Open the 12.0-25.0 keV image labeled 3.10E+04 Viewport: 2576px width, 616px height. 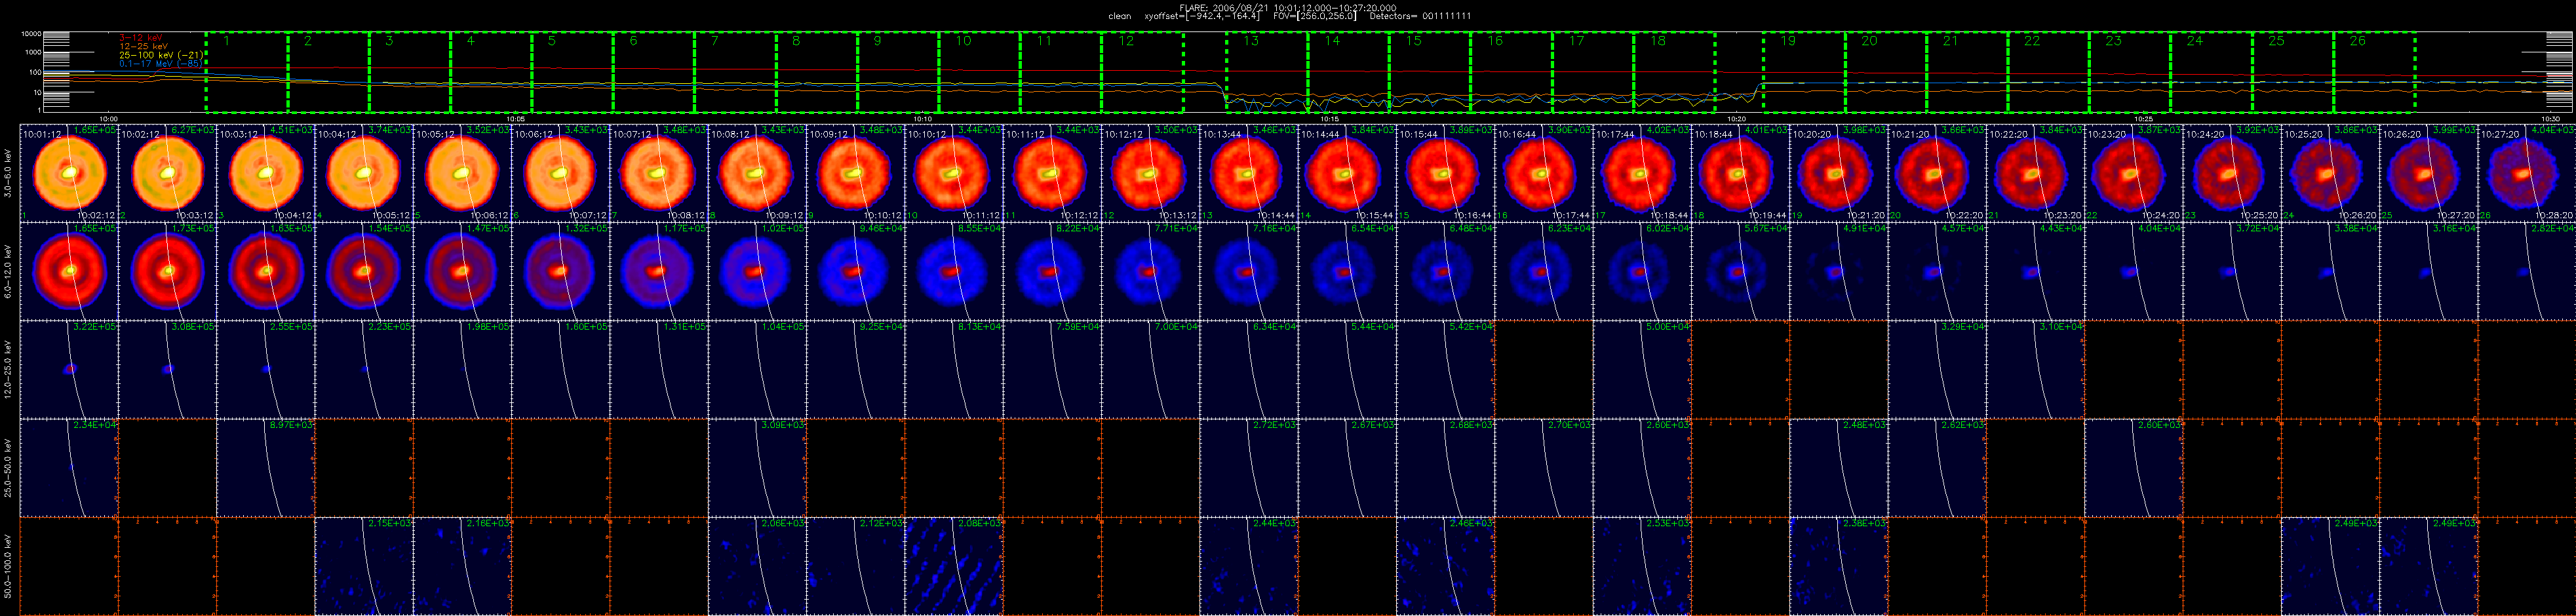(x=2036, y=369)
